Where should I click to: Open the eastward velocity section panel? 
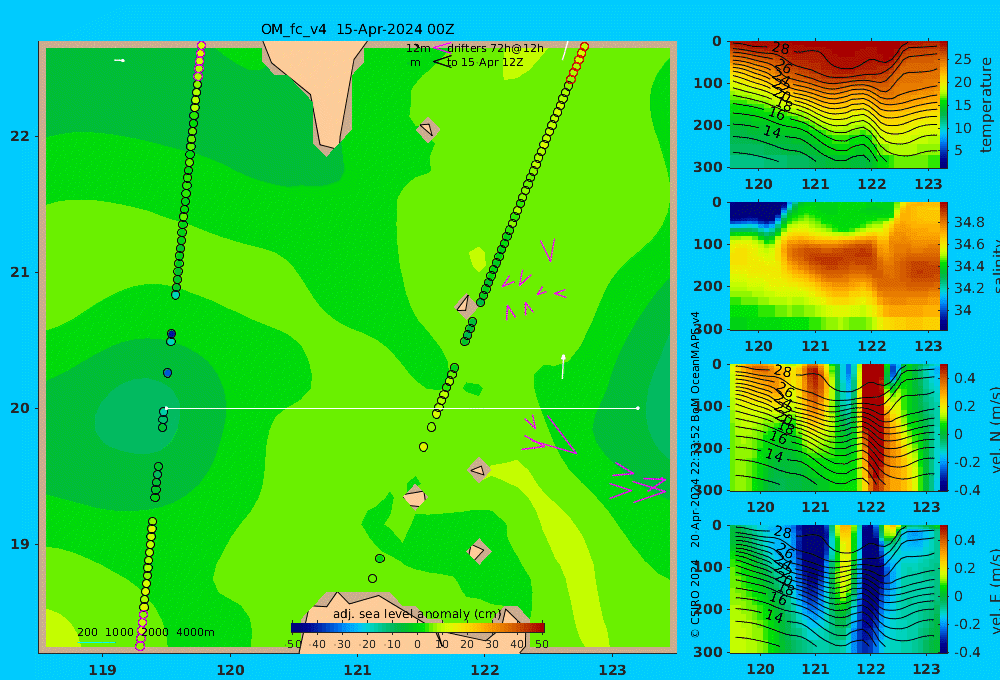pyautogui.click(x=834, y=589)
